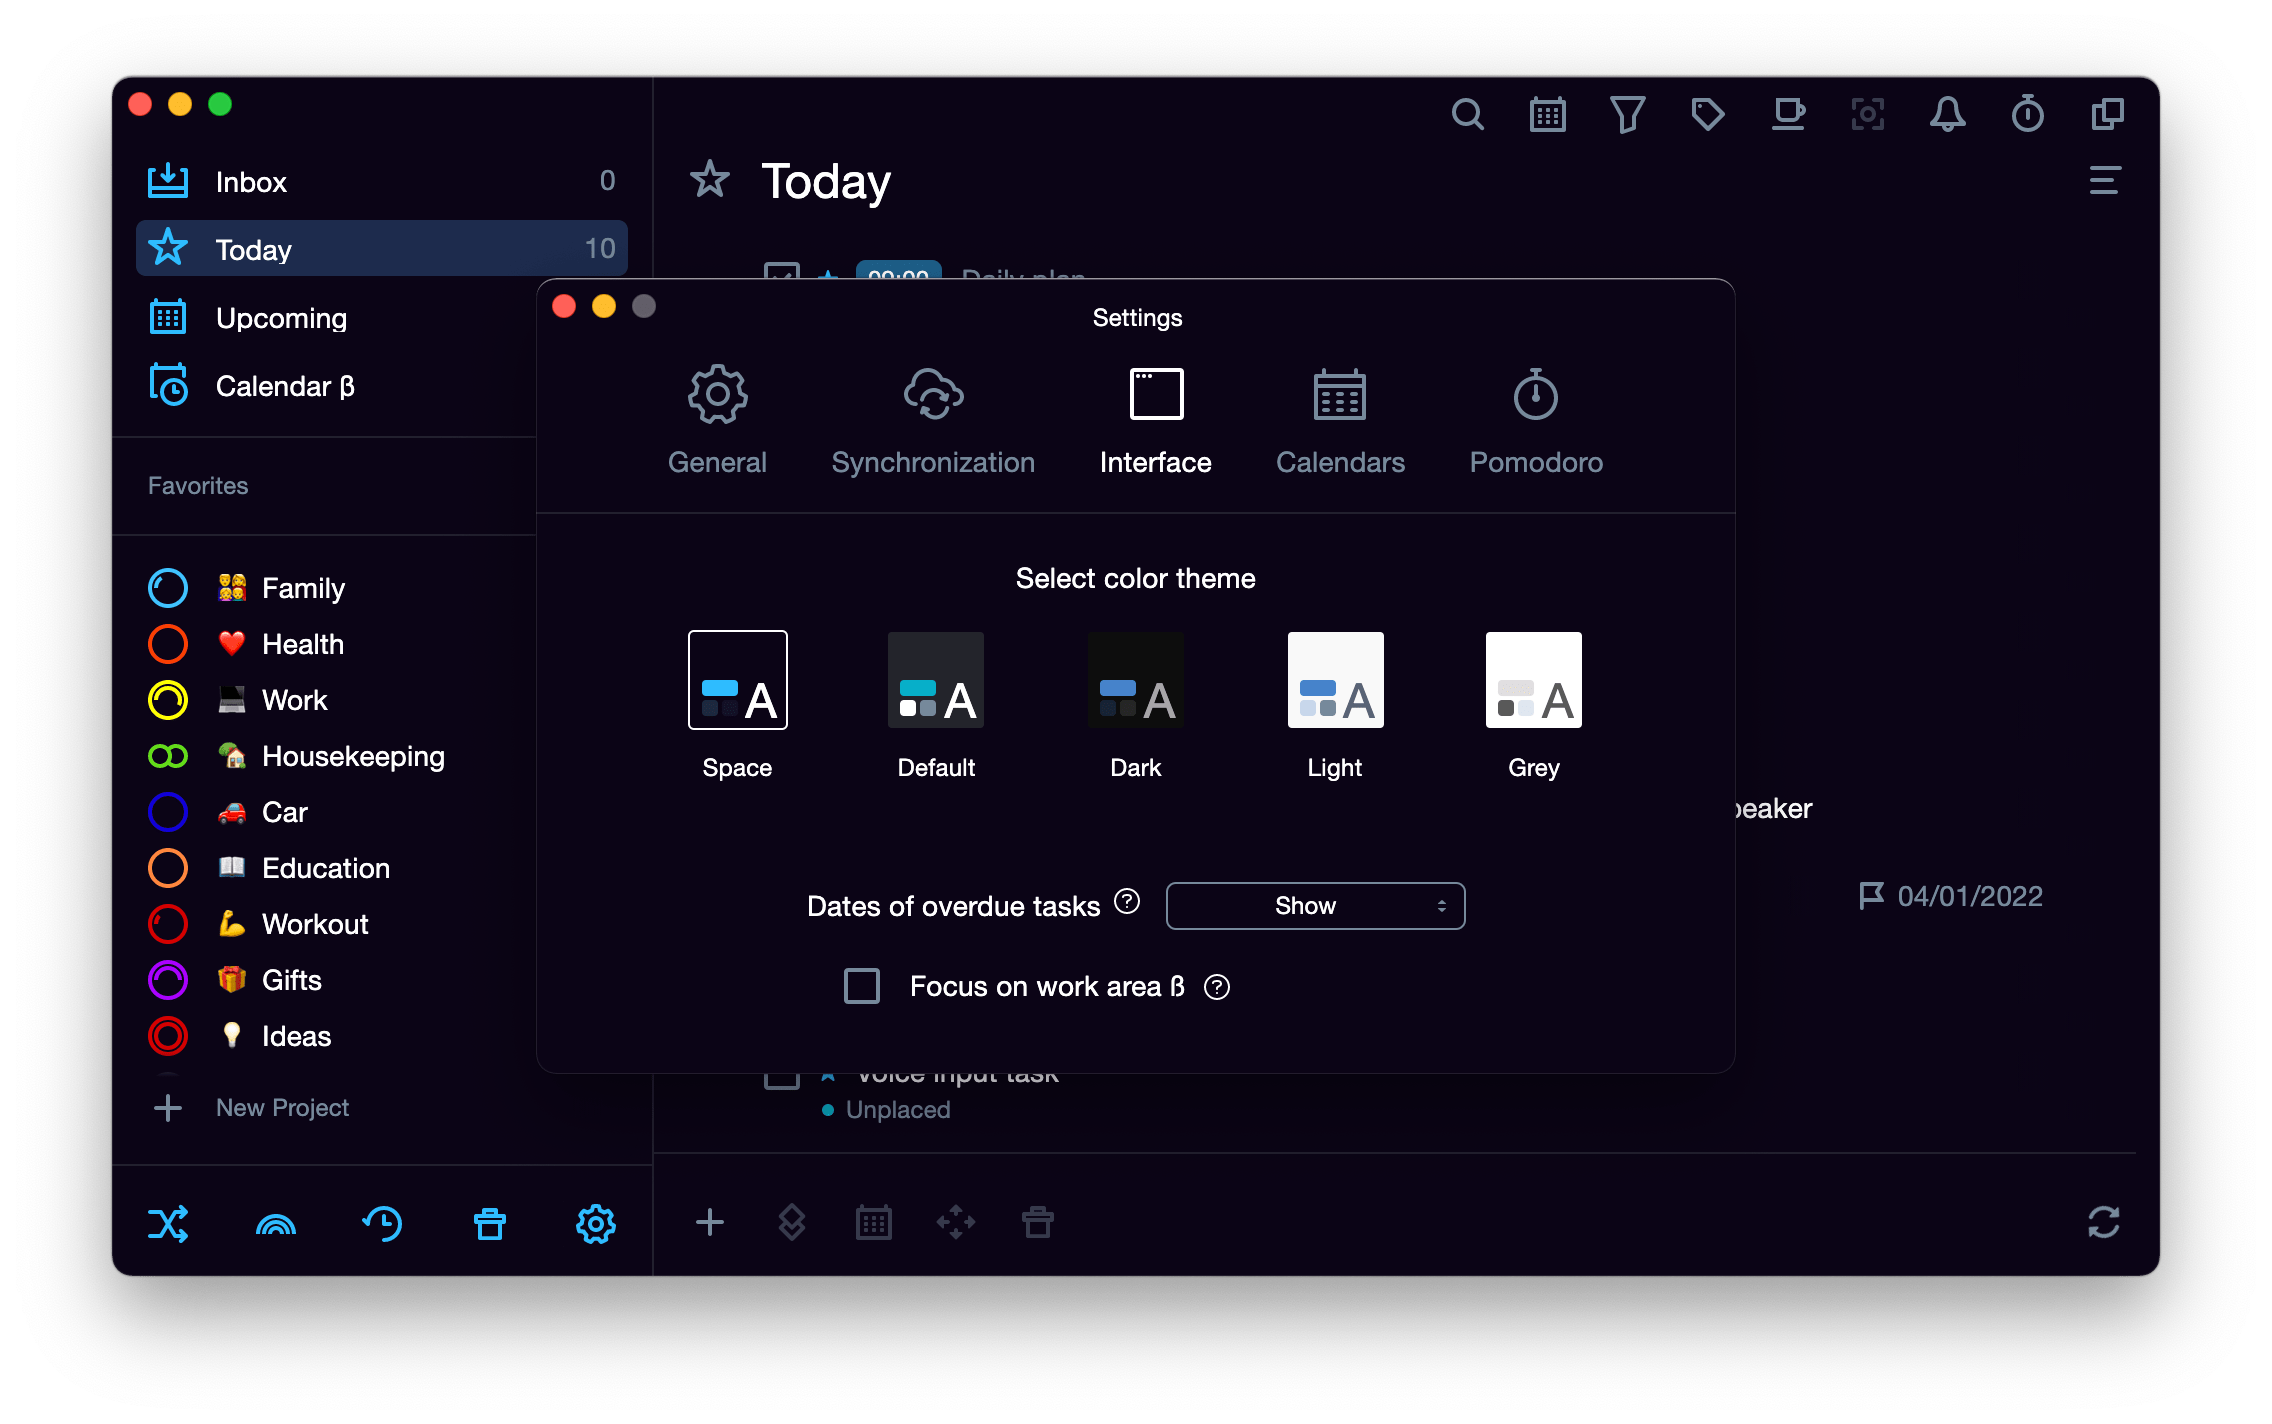2272x1424 pixels.
Task: Click the diamond priority icon in bottom bar
Action: (x=792, y=1222)
